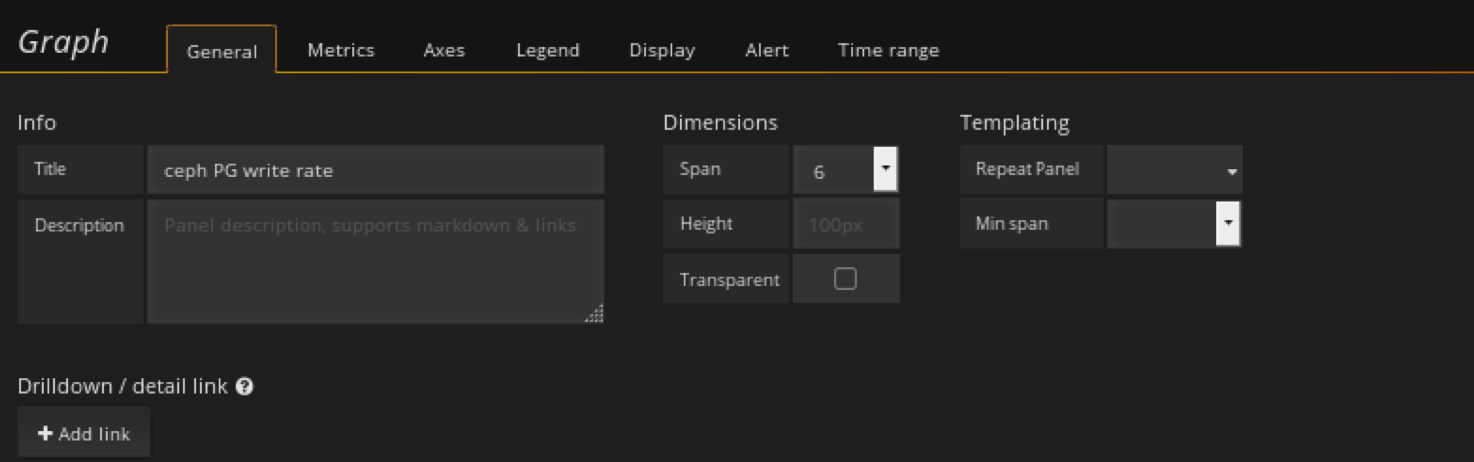Open the Axes tab
1474x462 pixels.
(444, 50)
